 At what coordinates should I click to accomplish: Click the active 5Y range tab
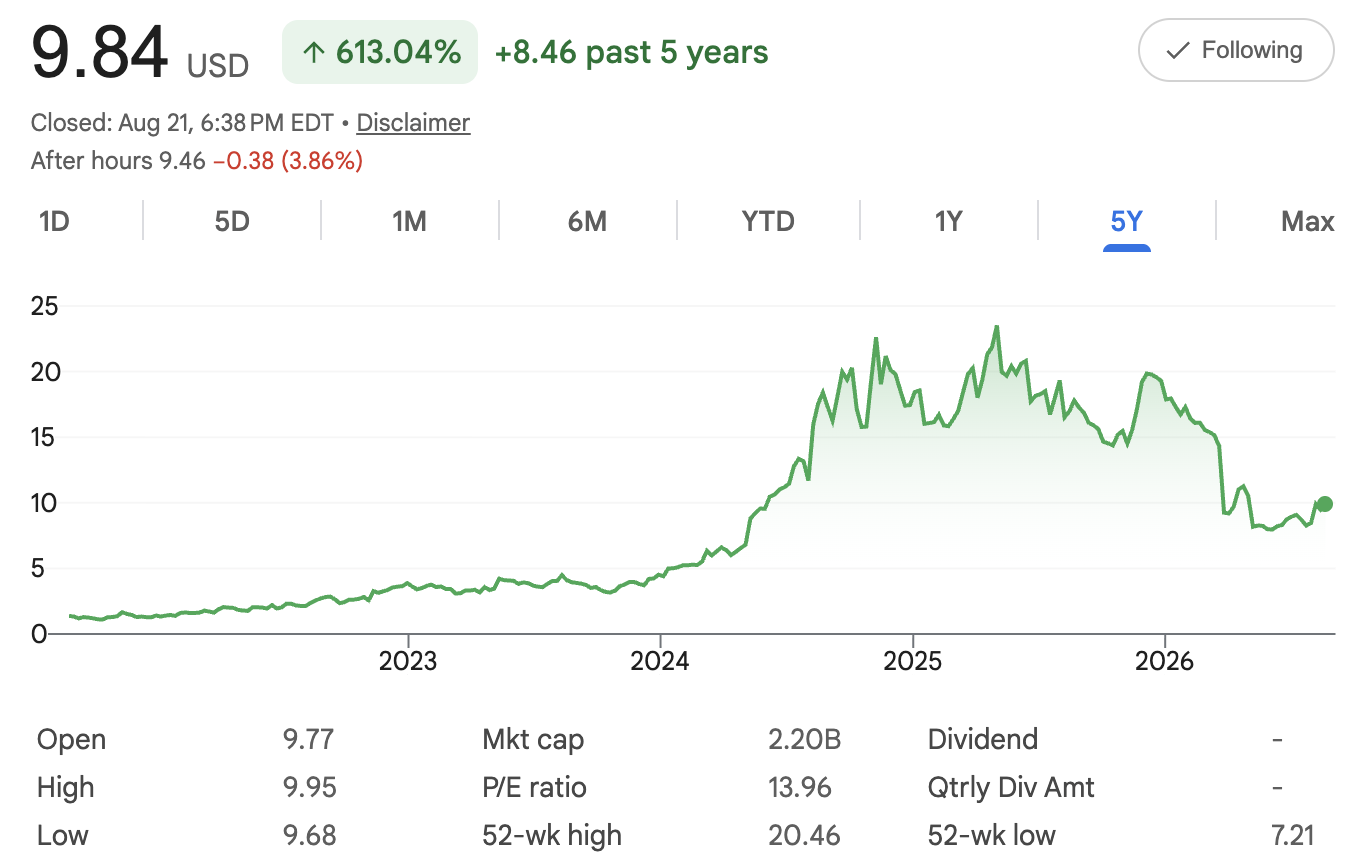(1127, 221)
